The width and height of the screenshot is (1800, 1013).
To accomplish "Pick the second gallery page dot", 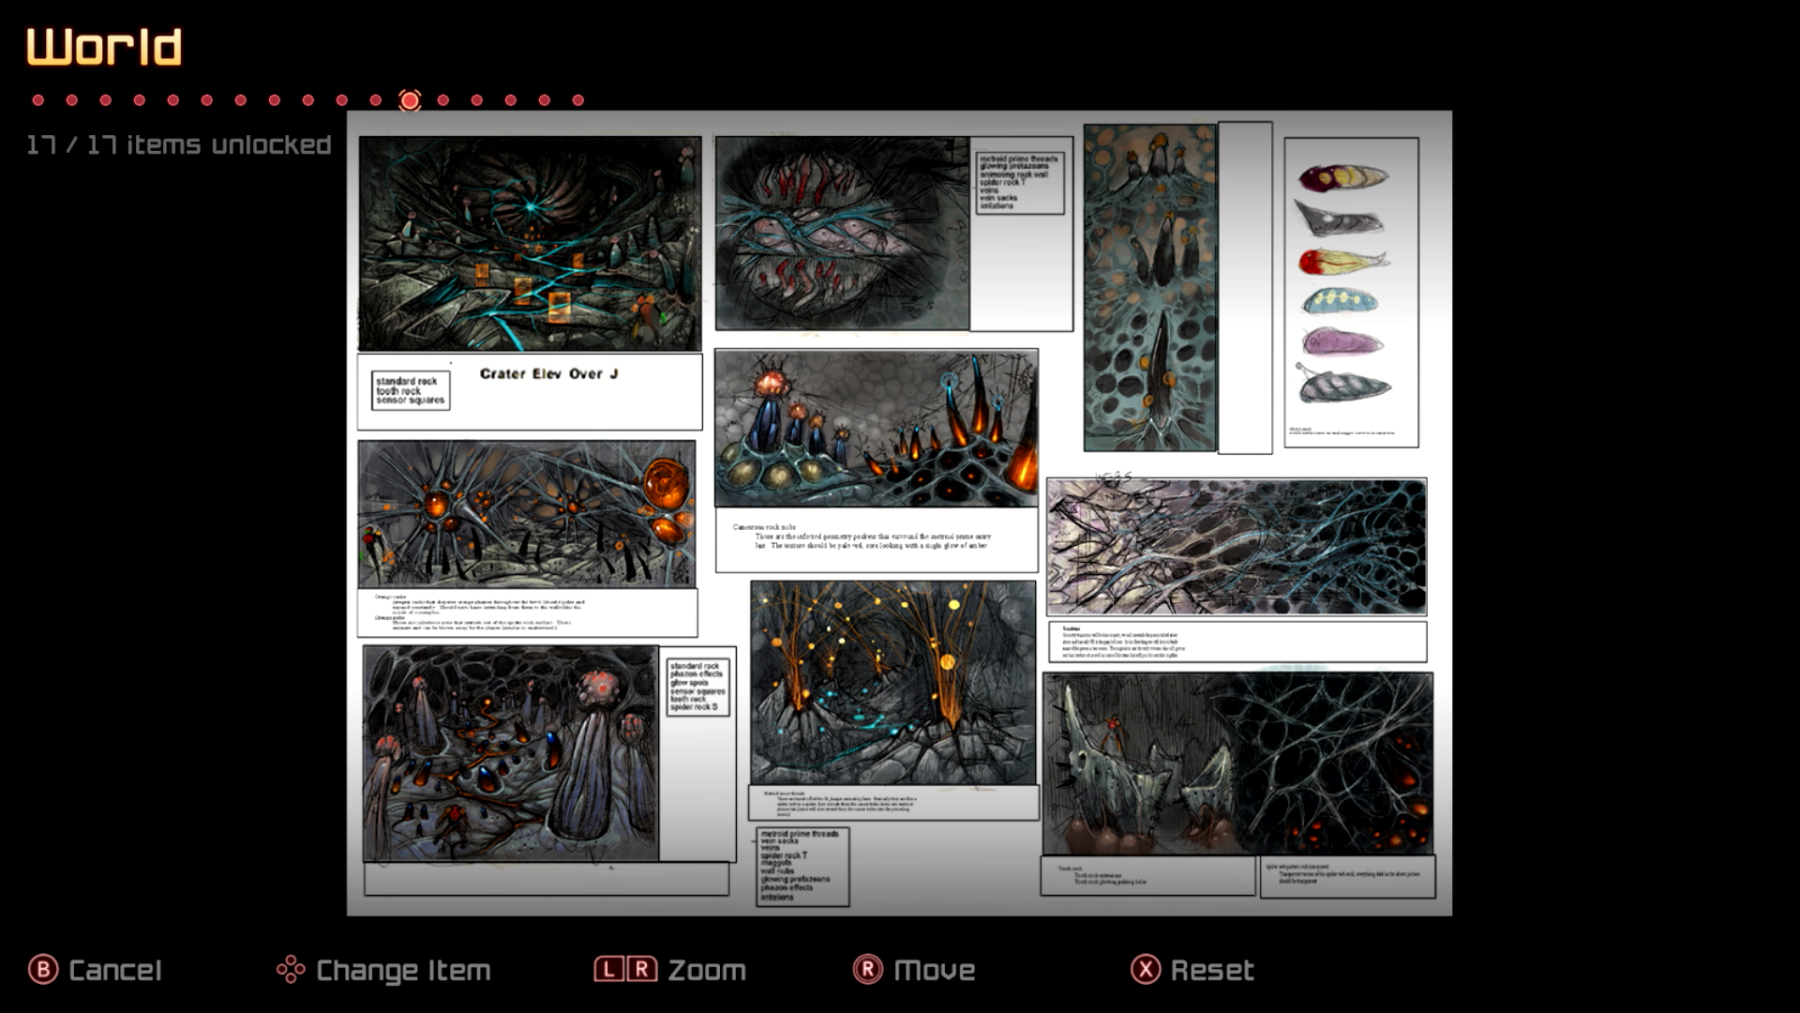I will [72, 100].
